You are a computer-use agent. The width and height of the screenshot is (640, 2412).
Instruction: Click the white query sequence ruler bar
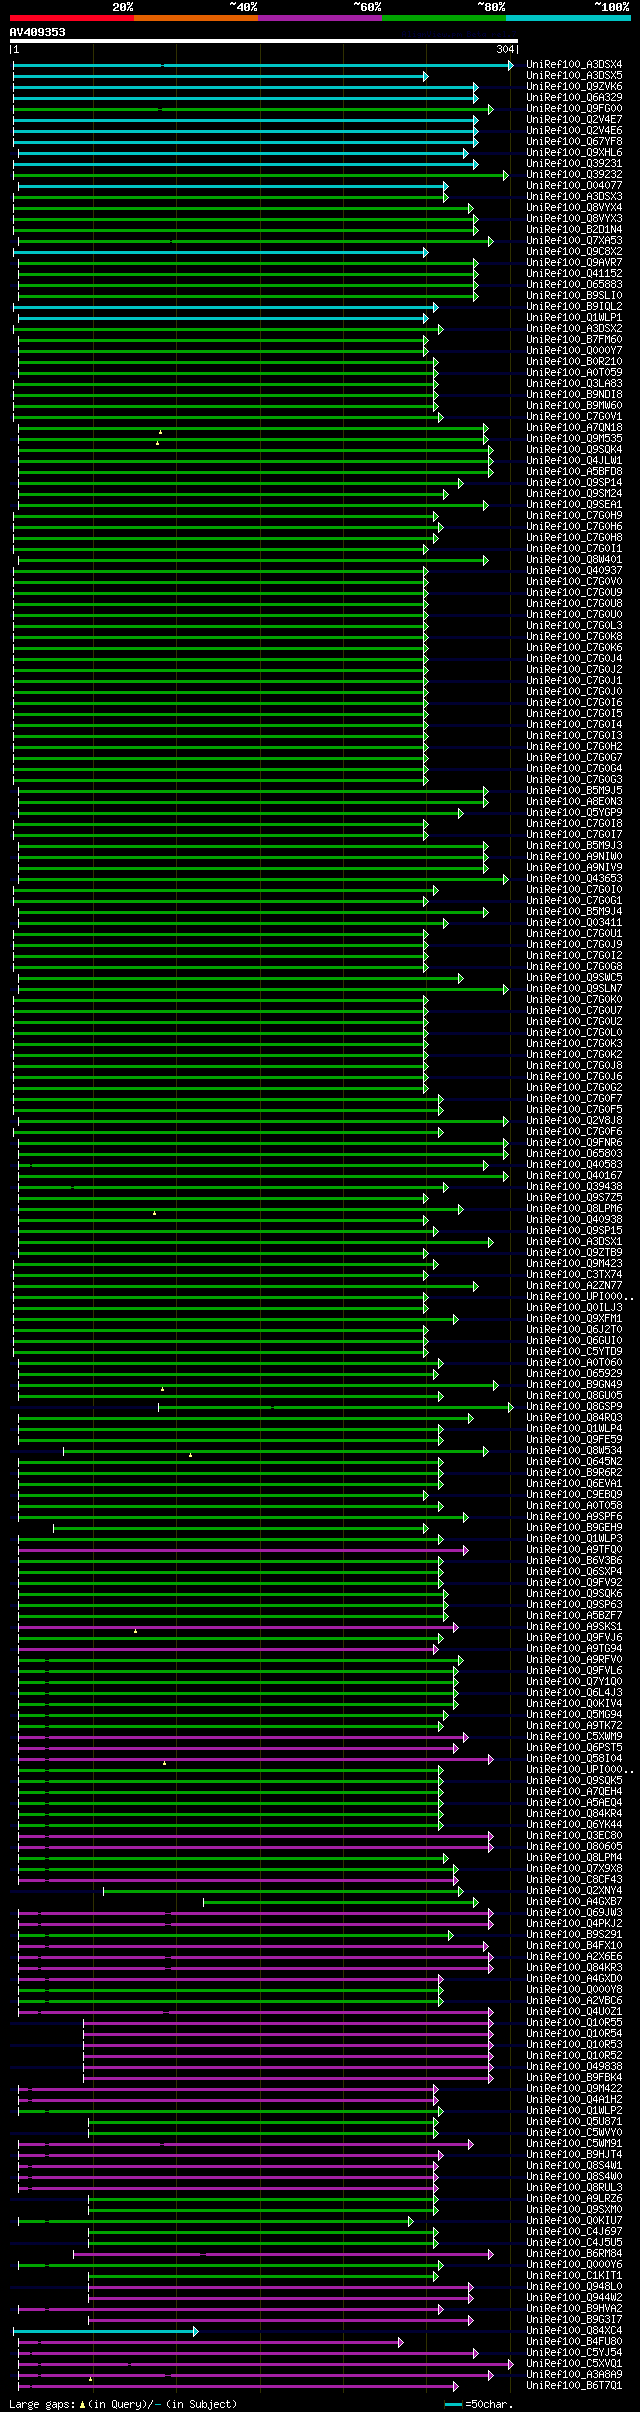(264, 41)
